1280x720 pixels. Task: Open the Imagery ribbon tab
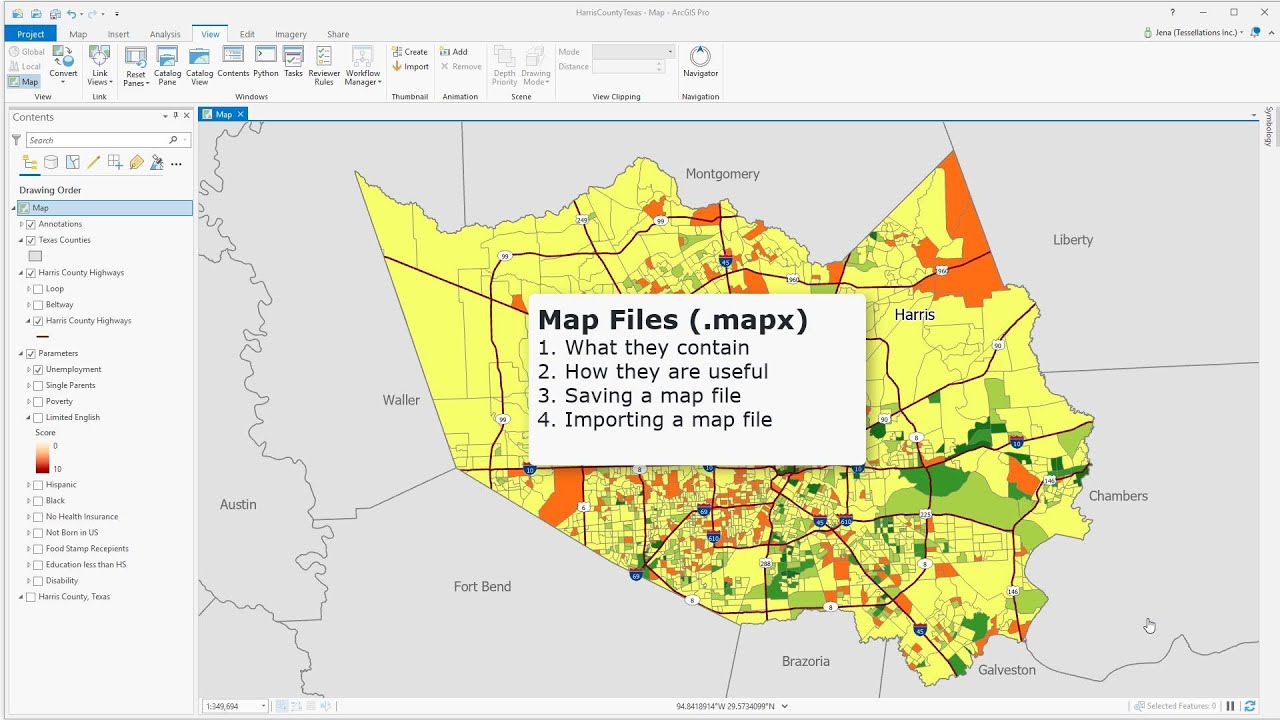coord(291,34)
